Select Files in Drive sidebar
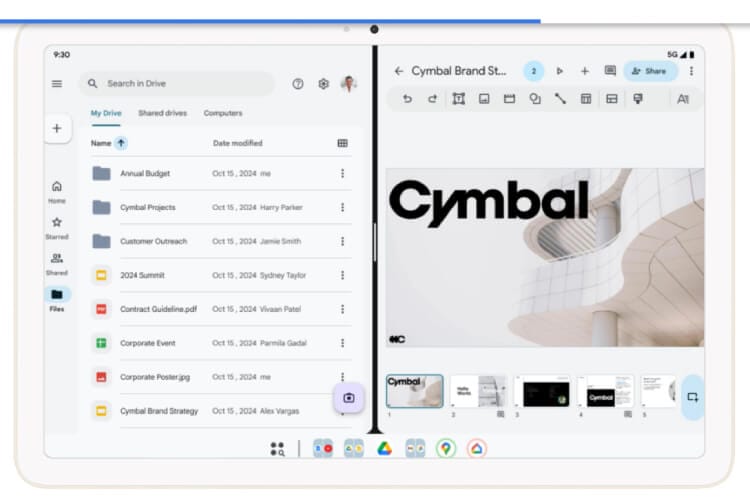This screenshot has width=750, height=500. 57,300
